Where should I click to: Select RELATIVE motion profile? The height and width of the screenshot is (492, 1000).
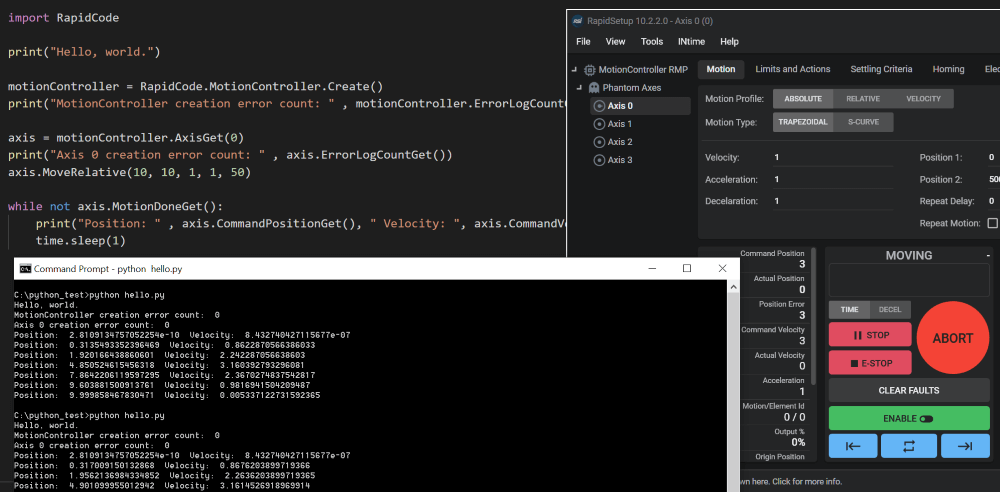coord(863,99)
